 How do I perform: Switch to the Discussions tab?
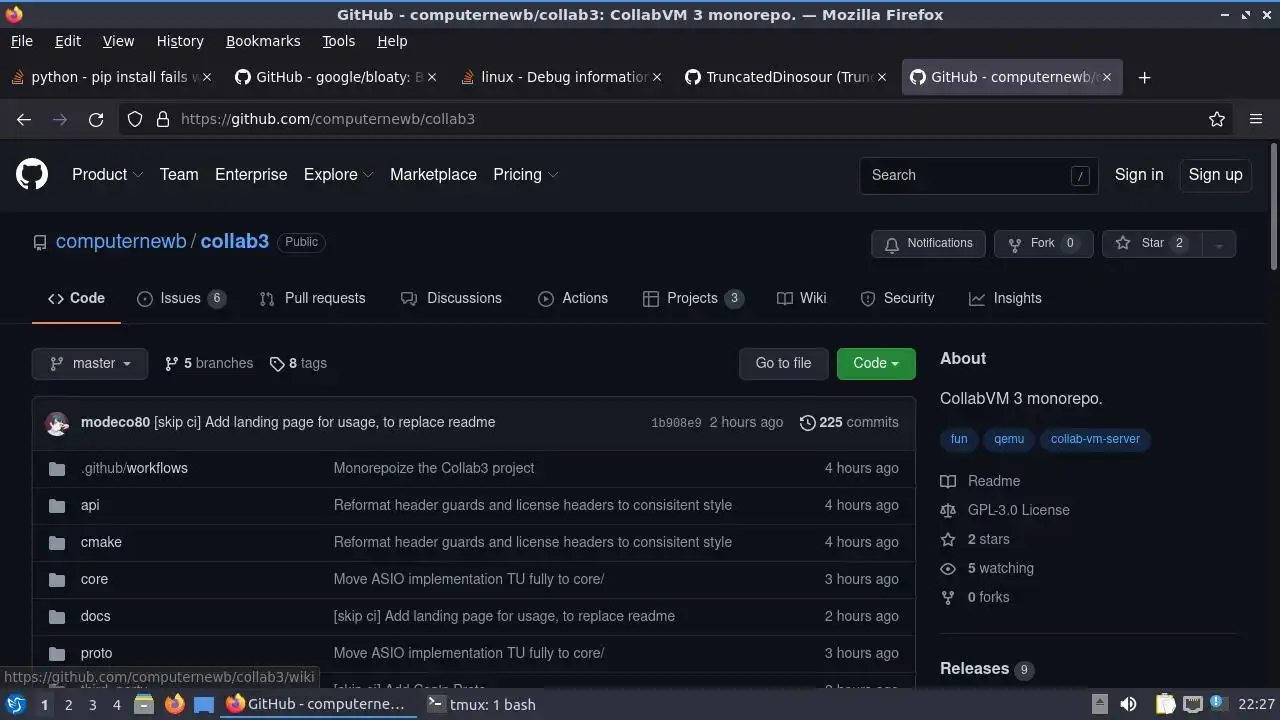(x=451, y=298)
